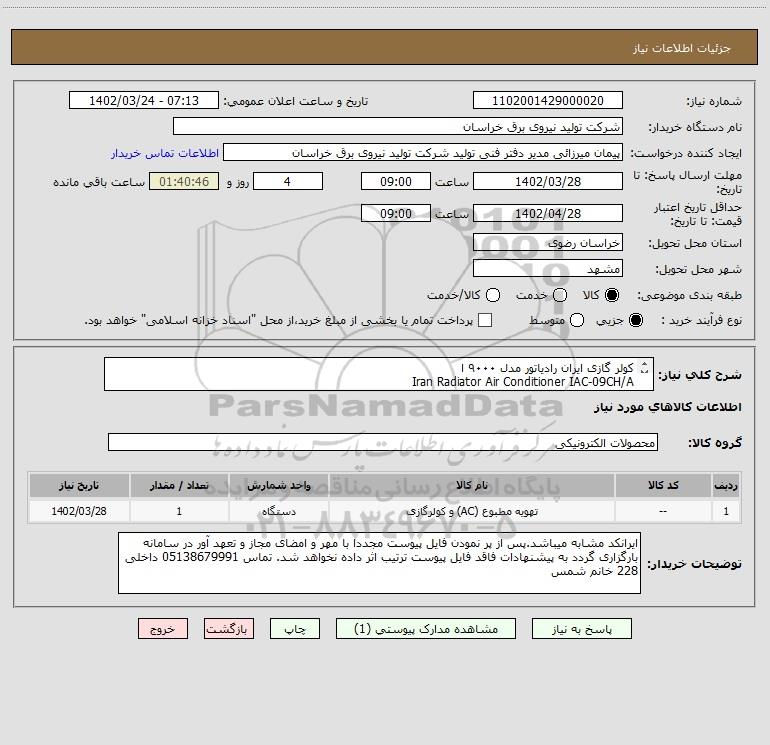This screenshot has height=745, width=770.
Task: Click the اطلاعات کالاهای مورد نیاز heading
Action: 668,407
